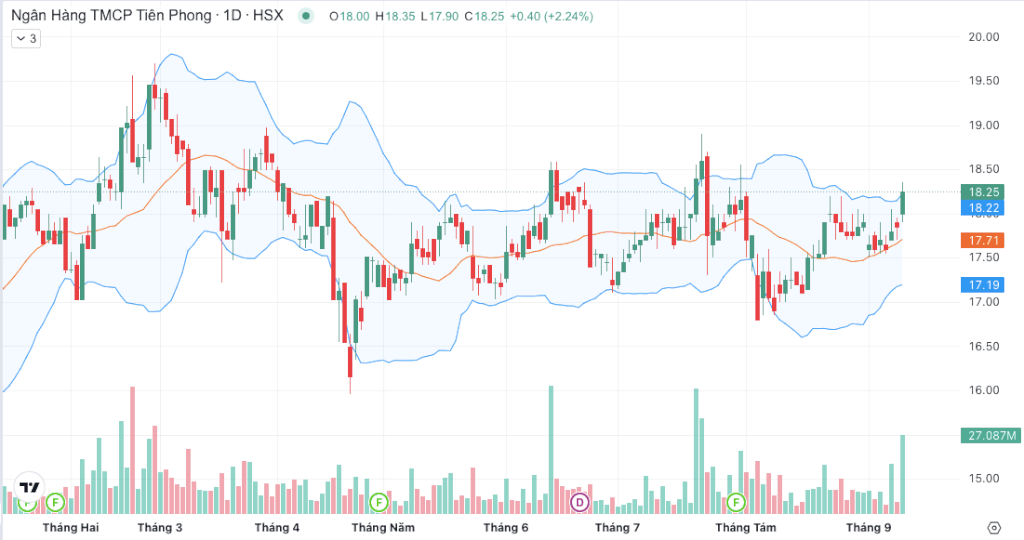Open chart settings gear icon
Image resolution: width=1024 pixels, height=540 pixels.
994,528
